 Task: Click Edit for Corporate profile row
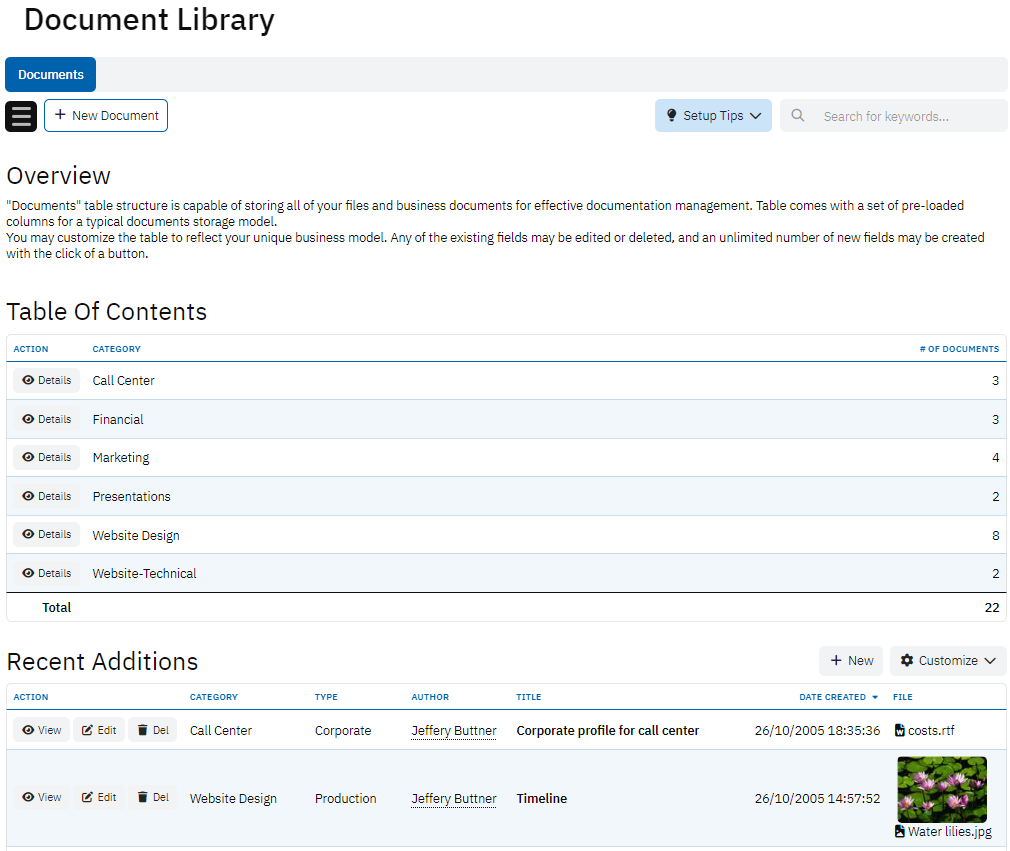(99, 730)
